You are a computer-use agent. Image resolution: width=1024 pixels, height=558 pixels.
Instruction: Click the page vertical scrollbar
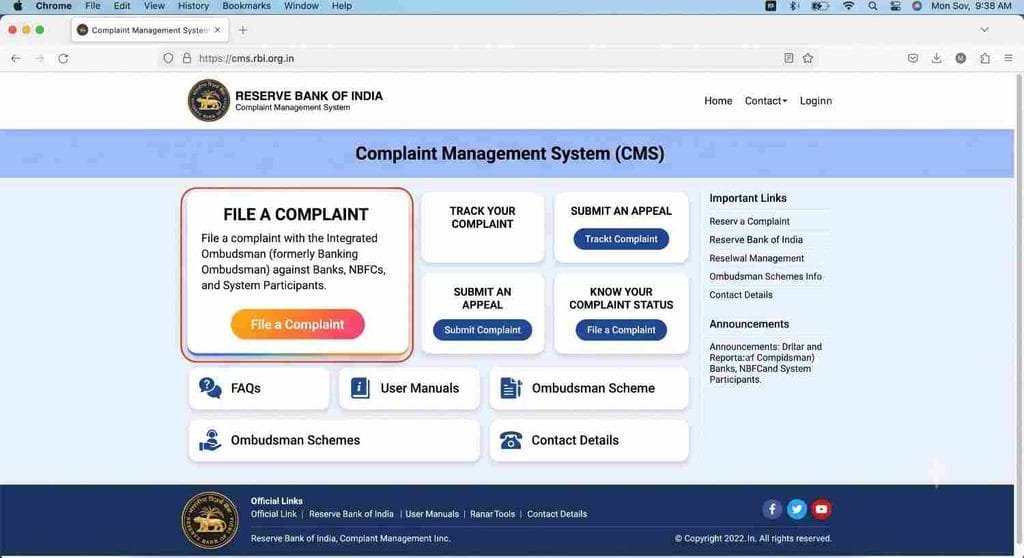1018,307
